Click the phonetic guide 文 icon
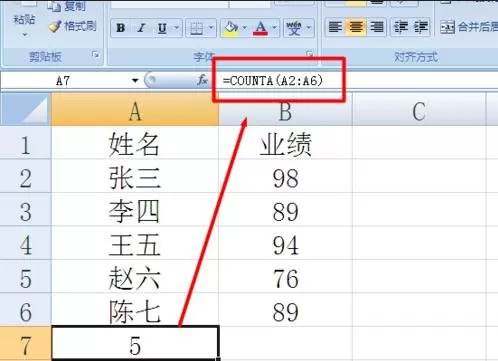This screenshot has width=498, height=361. pos(294,28)
